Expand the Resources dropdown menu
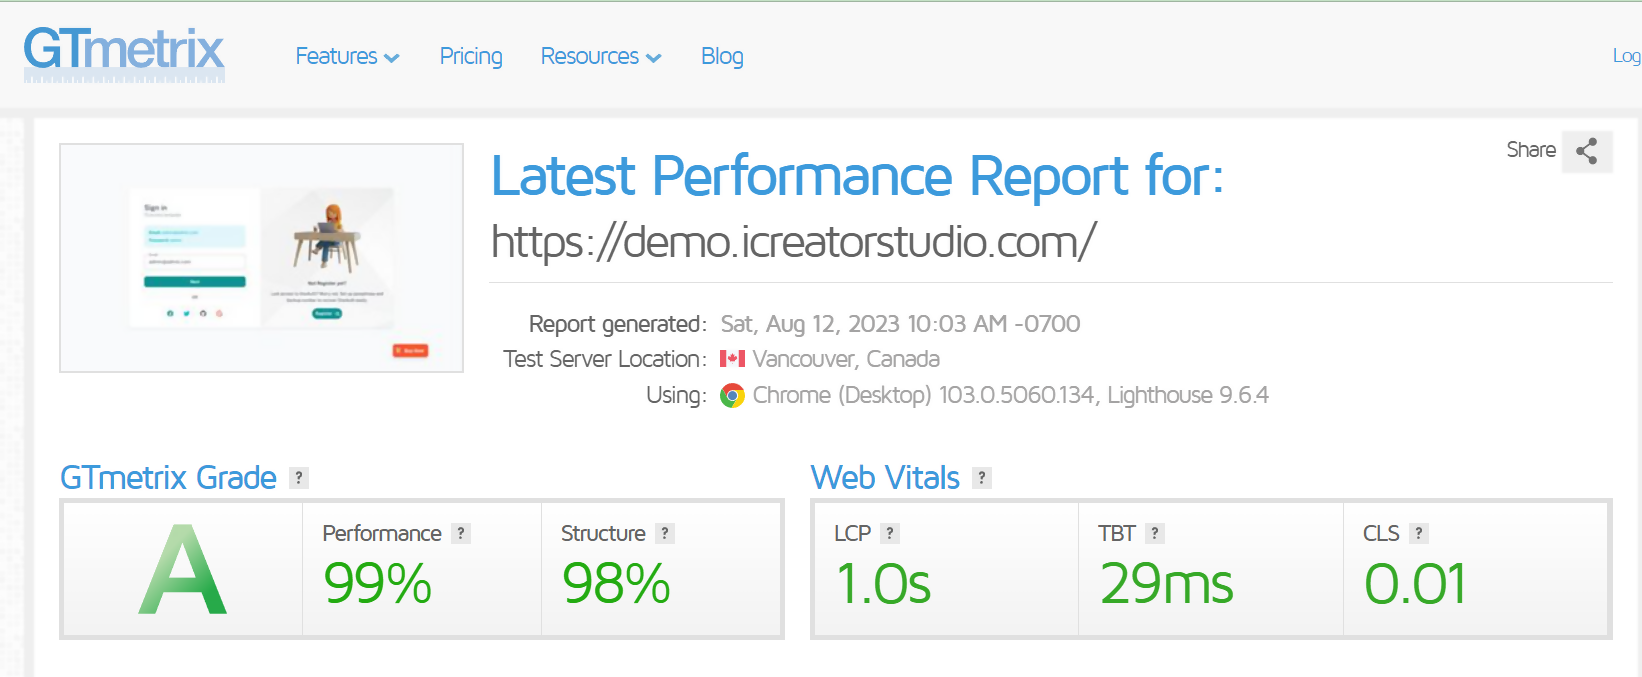The image size is (1642, 677). [600, 57]
